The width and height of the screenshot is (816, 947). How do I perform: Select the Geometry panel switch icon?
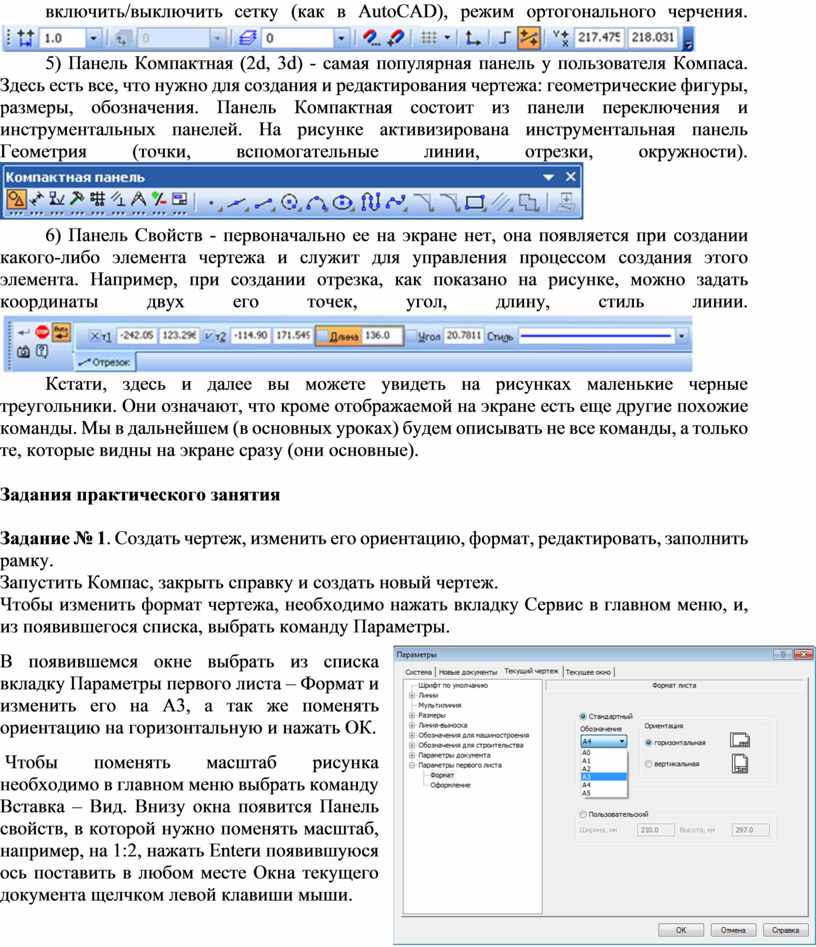click(16, 199)
